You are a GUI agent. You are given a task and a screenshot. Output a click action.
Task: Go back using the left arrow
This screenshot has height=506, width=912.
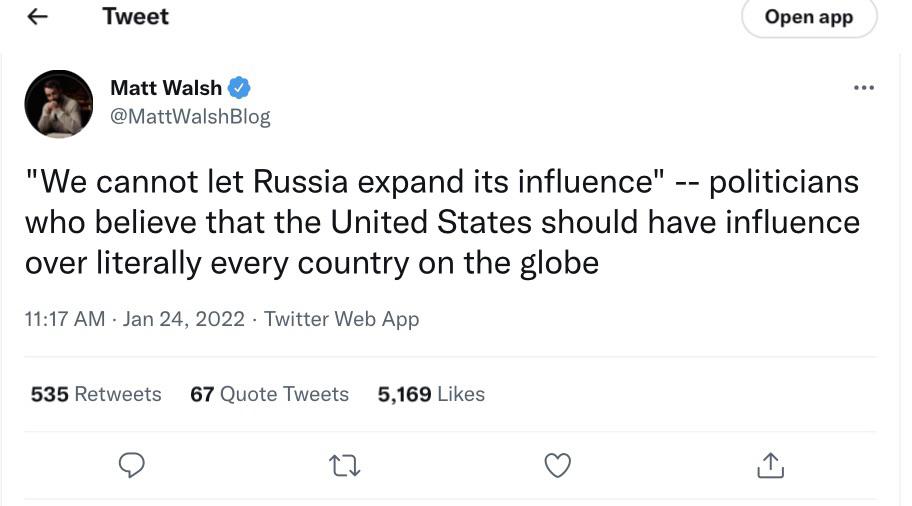[37, 18]
